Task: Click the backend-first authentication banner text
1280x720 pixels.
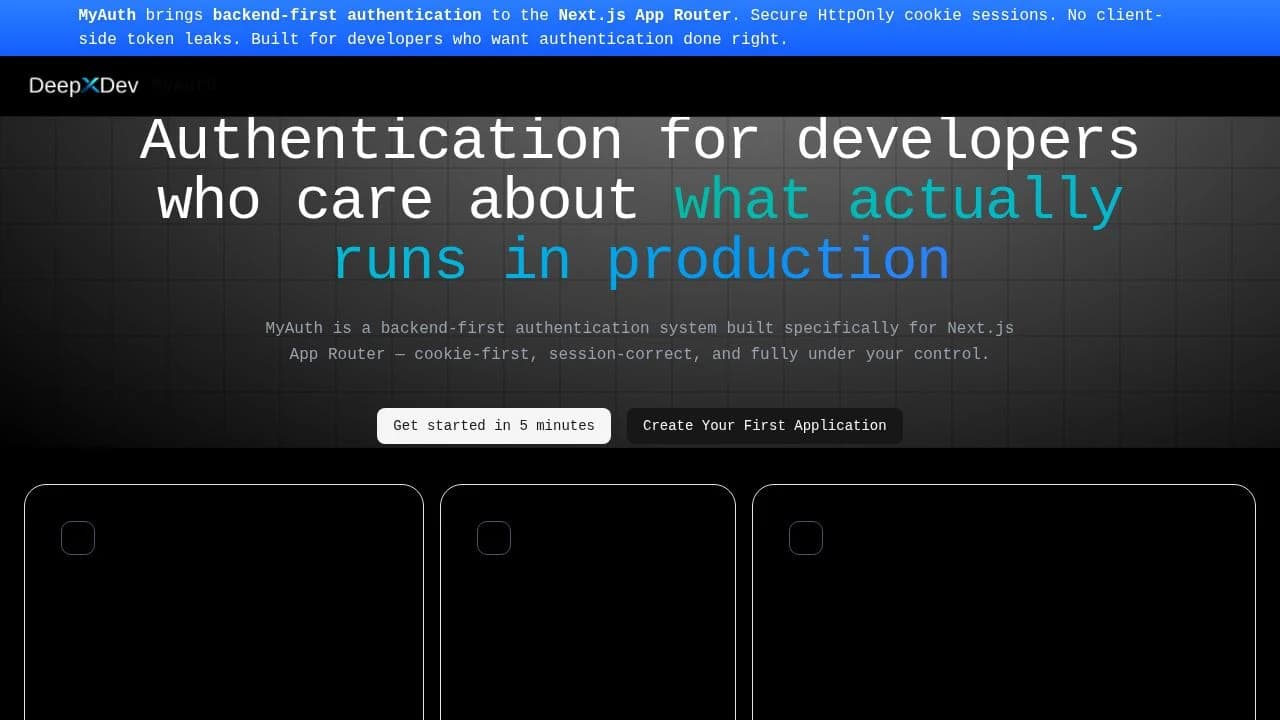Action: [345, 15]
